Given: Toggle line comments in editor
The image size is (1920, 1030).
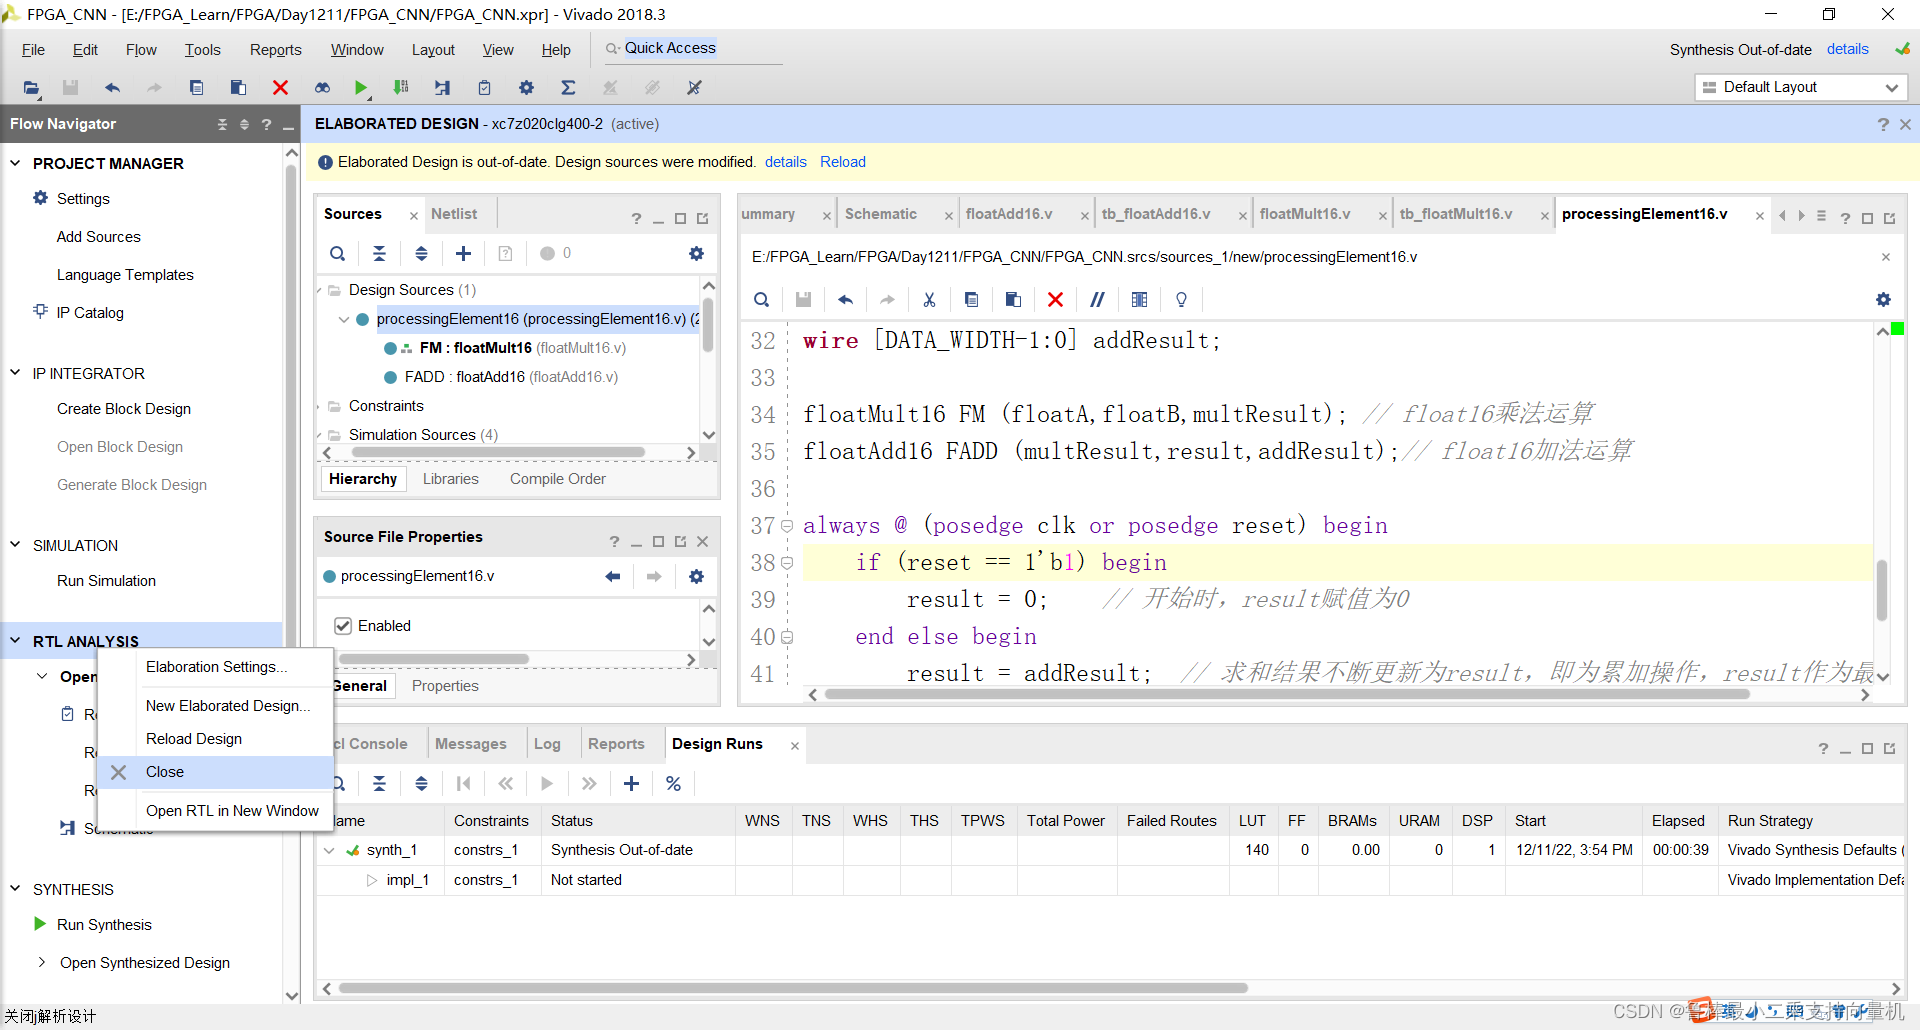Looking at the screenshot, I should tap(1097, 300).
